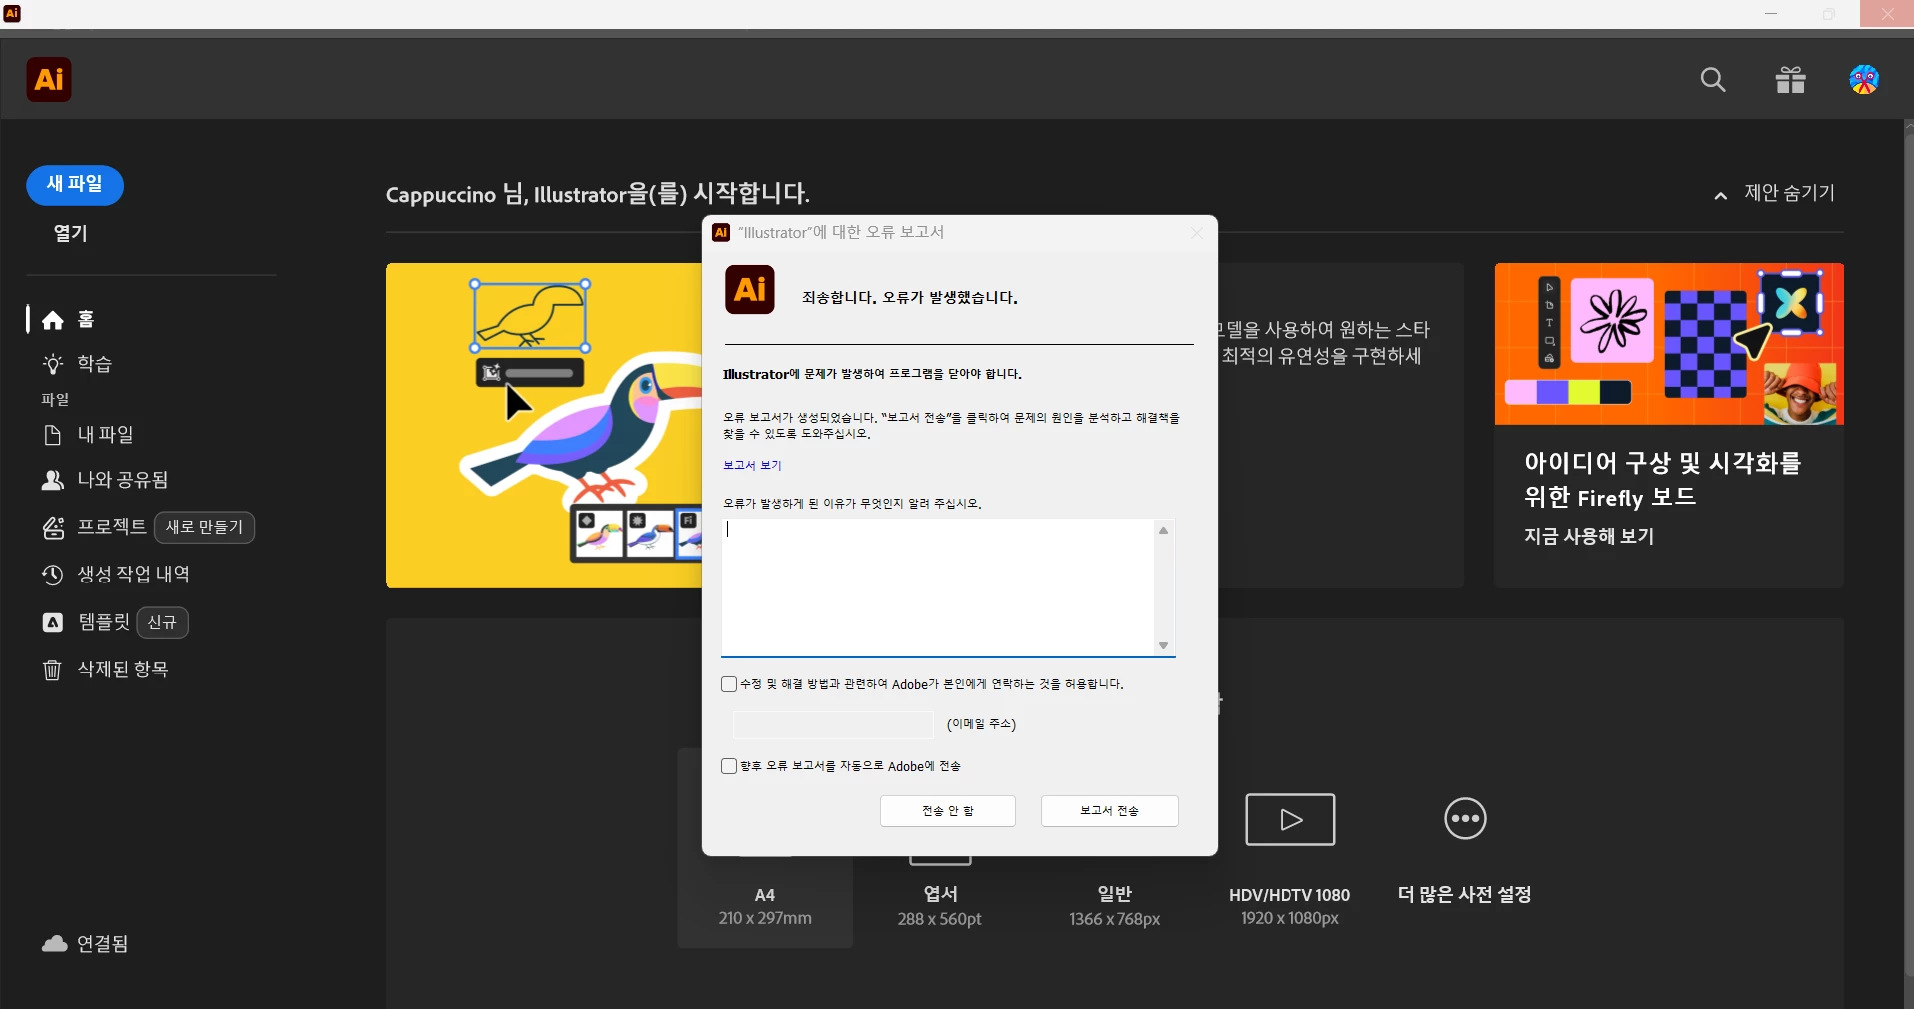
Task: Open 생성 작업 내역 in the sidebar
Action: (x=134, y=574)
